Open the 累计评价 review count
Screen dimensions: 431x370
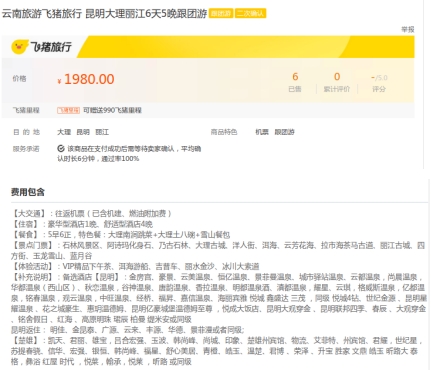point(337,83)
